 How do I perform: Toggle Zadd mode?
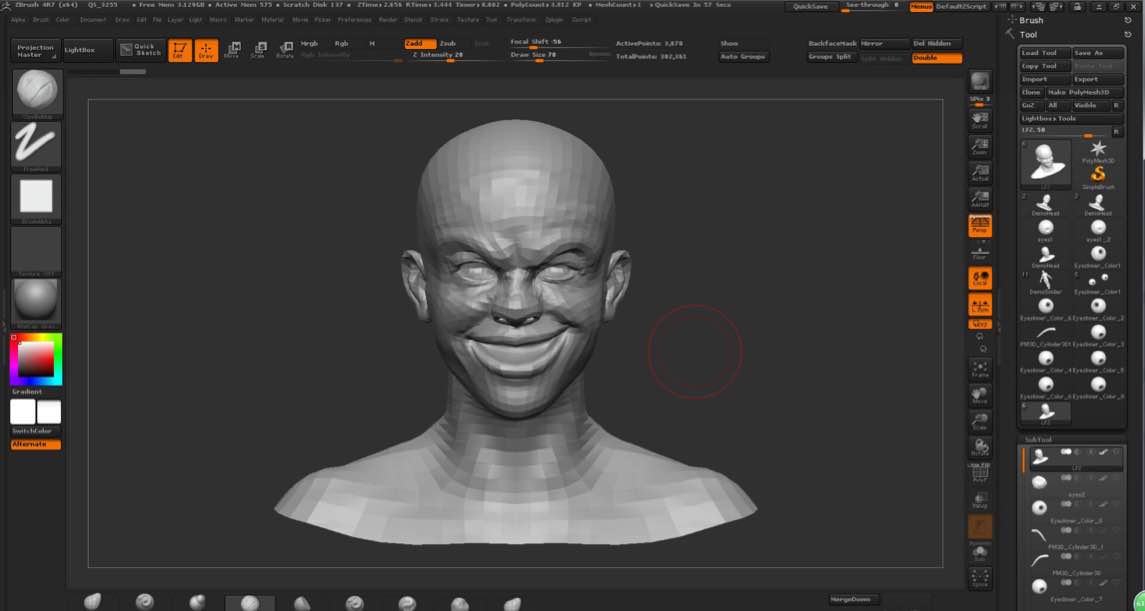point(421,44)
